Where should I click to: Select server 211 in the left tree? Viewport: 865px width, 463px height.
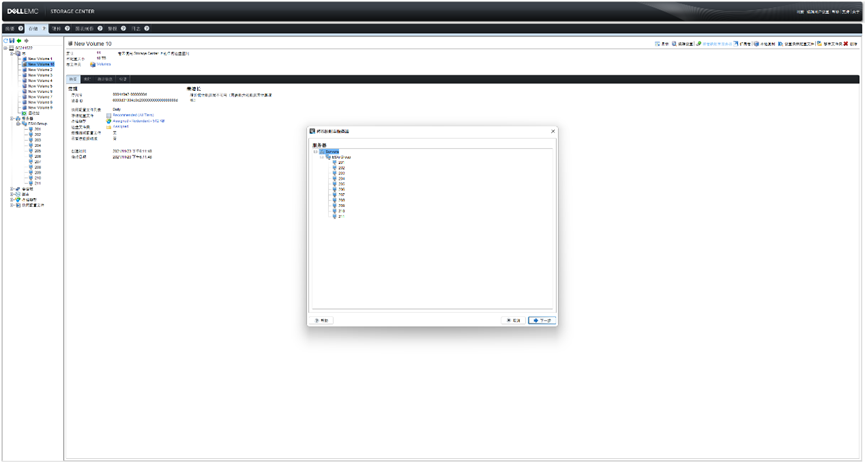pyautogui.click(x=38, y=183)
